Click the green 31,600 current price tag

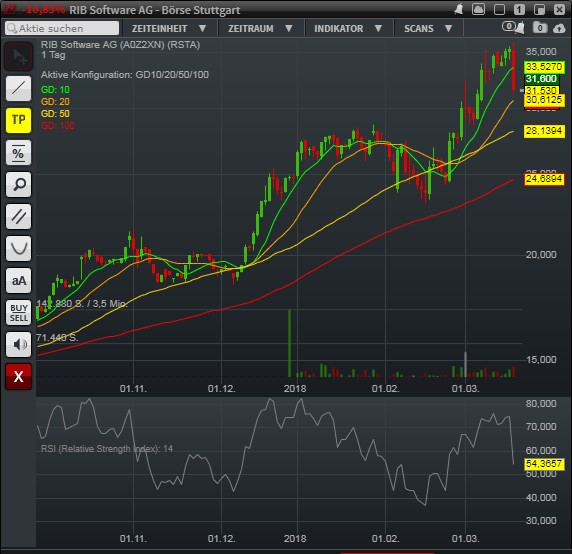(542, 79)
